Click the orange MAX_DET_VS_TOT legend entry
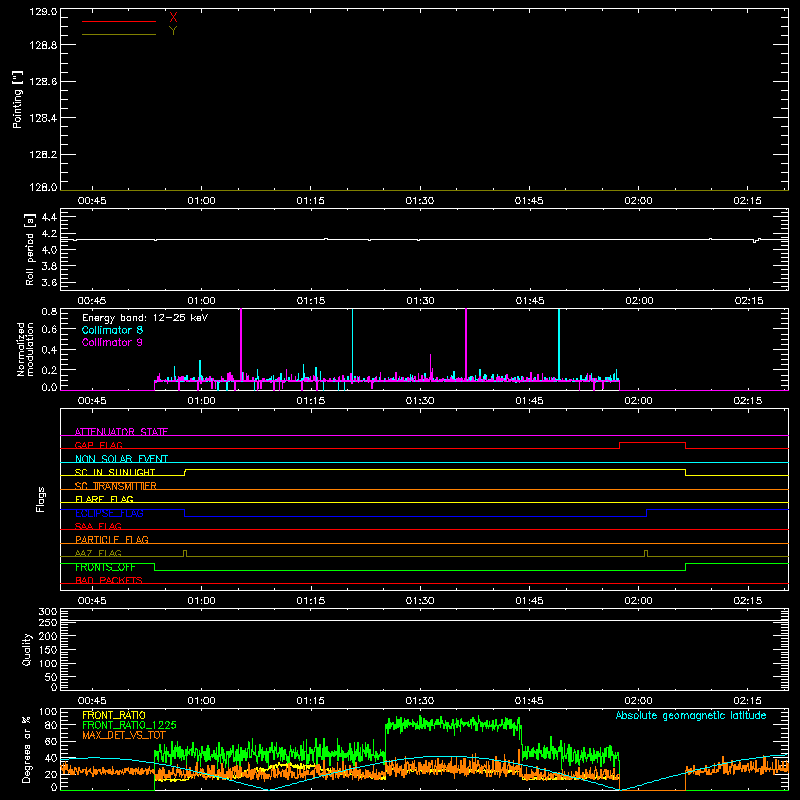This screenshot has height=800, width=800. (x=124, y=735)
